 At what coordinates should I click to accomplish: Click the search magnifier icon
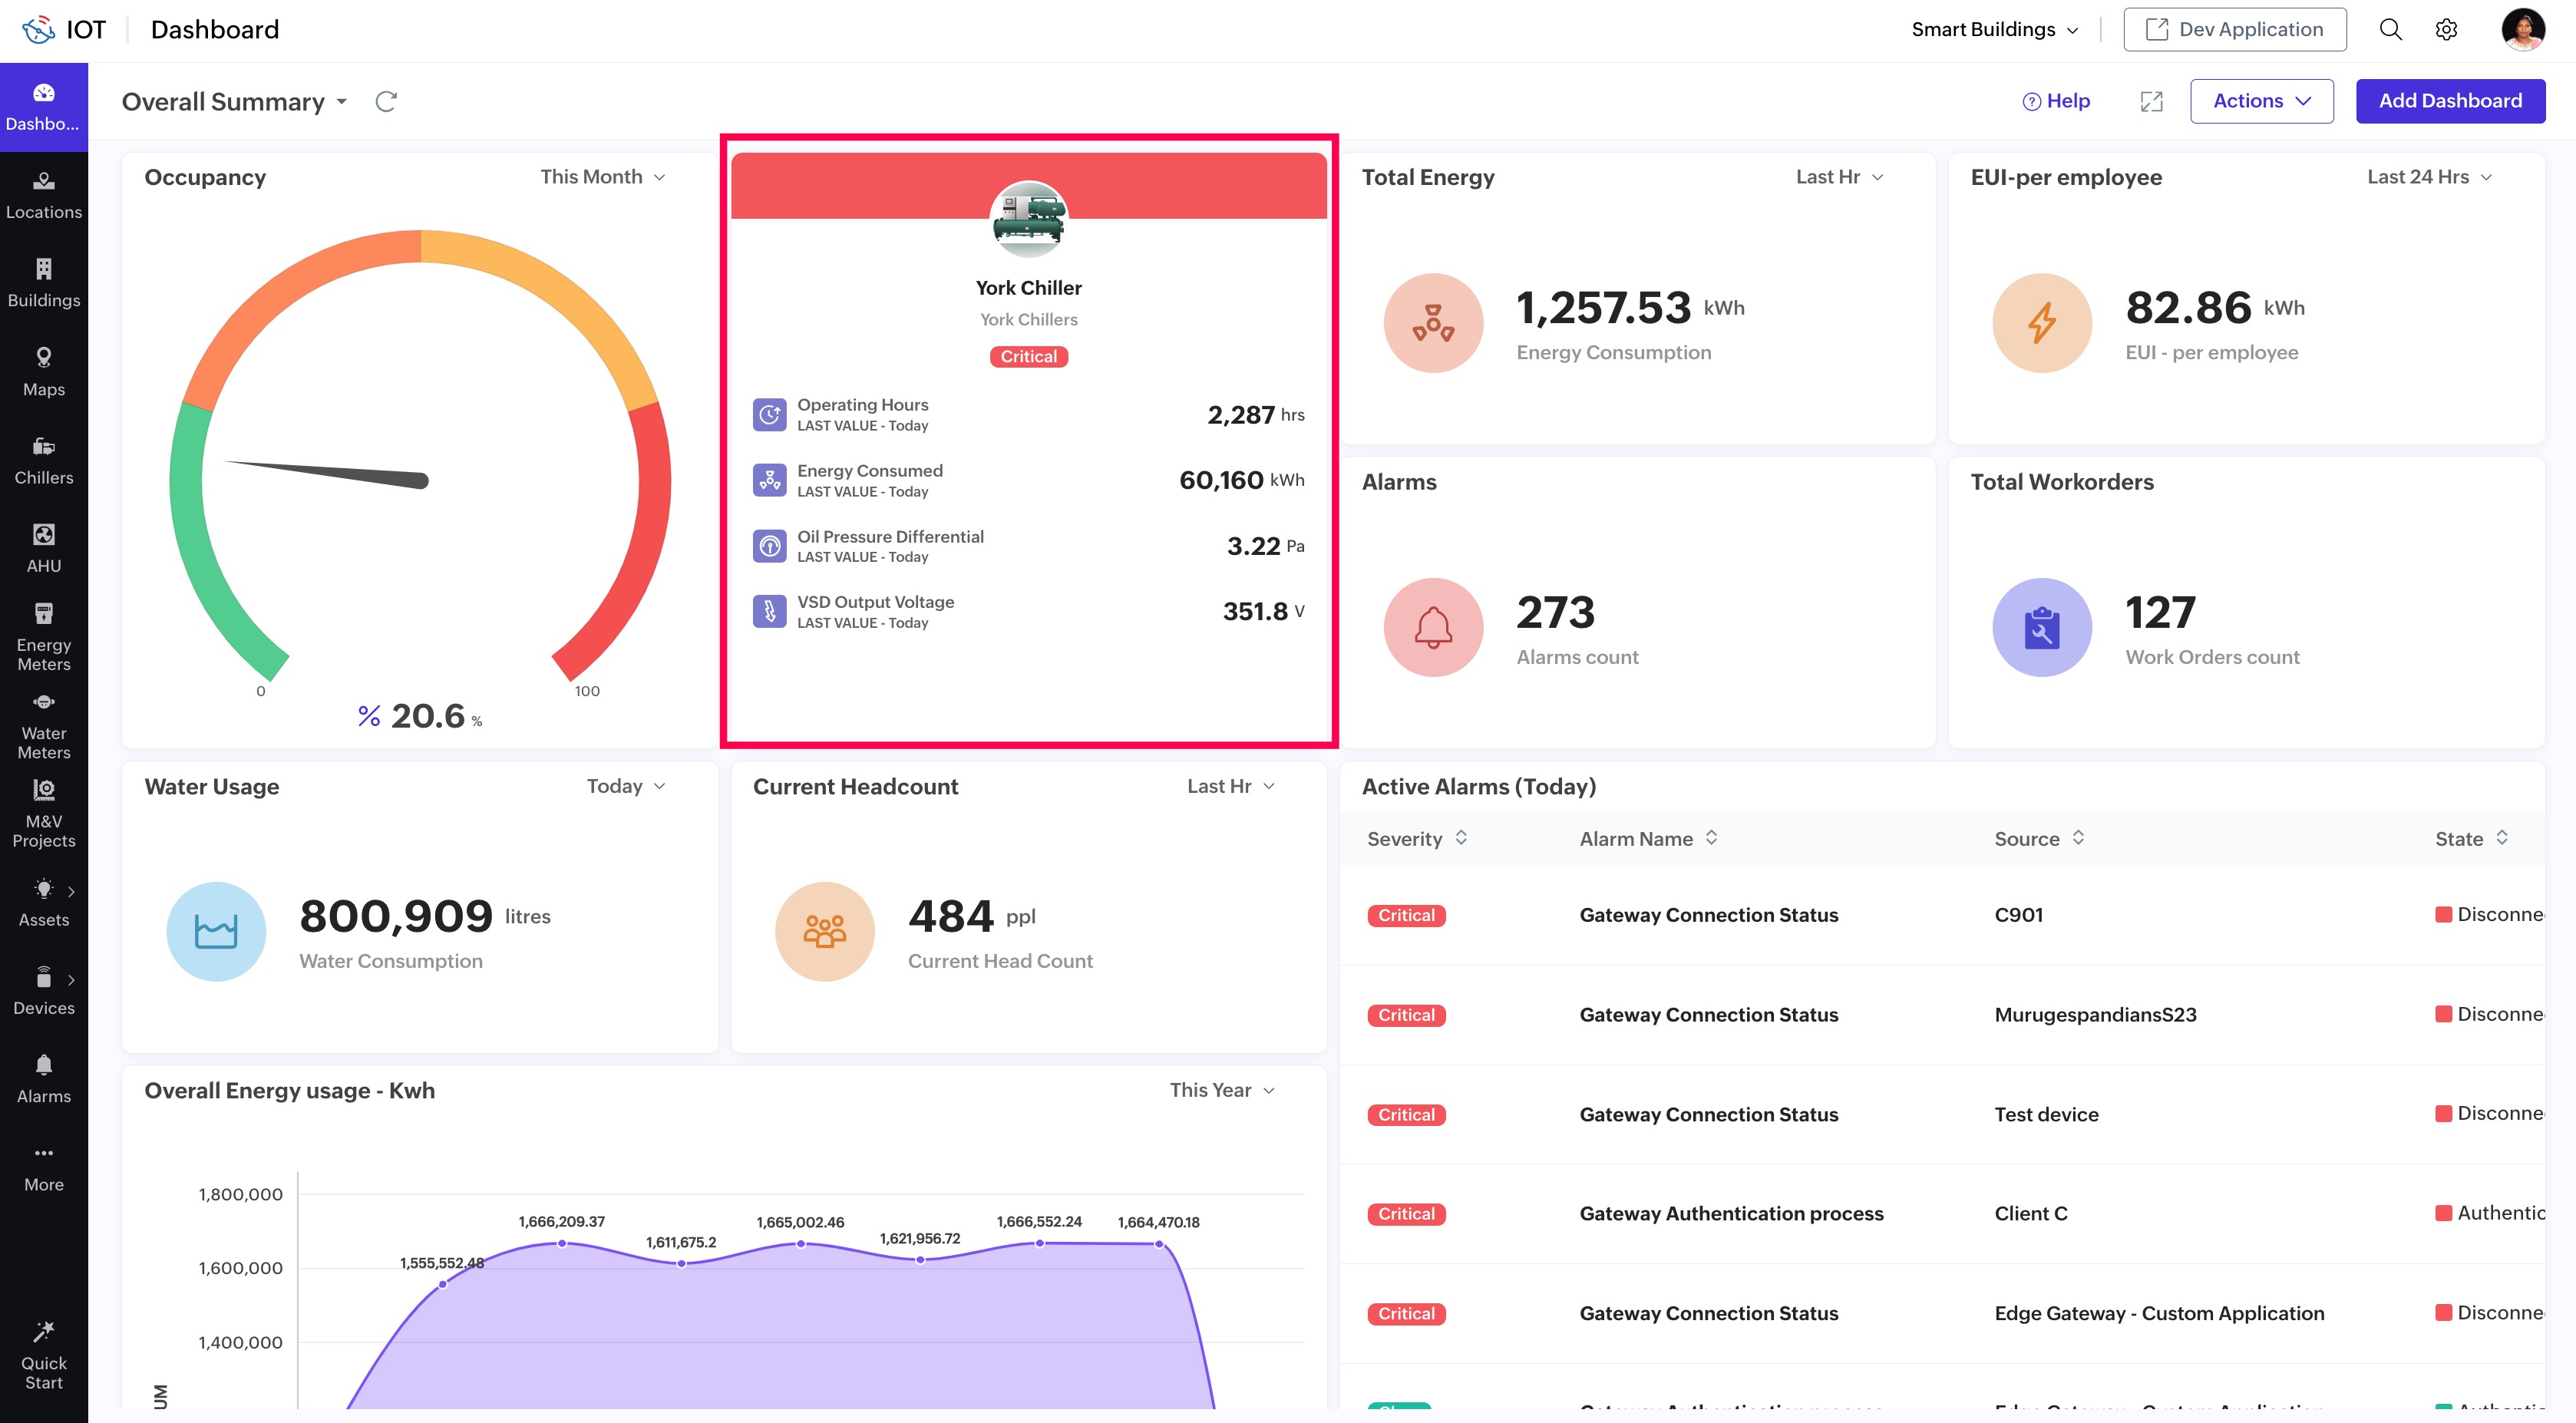[x=2390, y=29]
